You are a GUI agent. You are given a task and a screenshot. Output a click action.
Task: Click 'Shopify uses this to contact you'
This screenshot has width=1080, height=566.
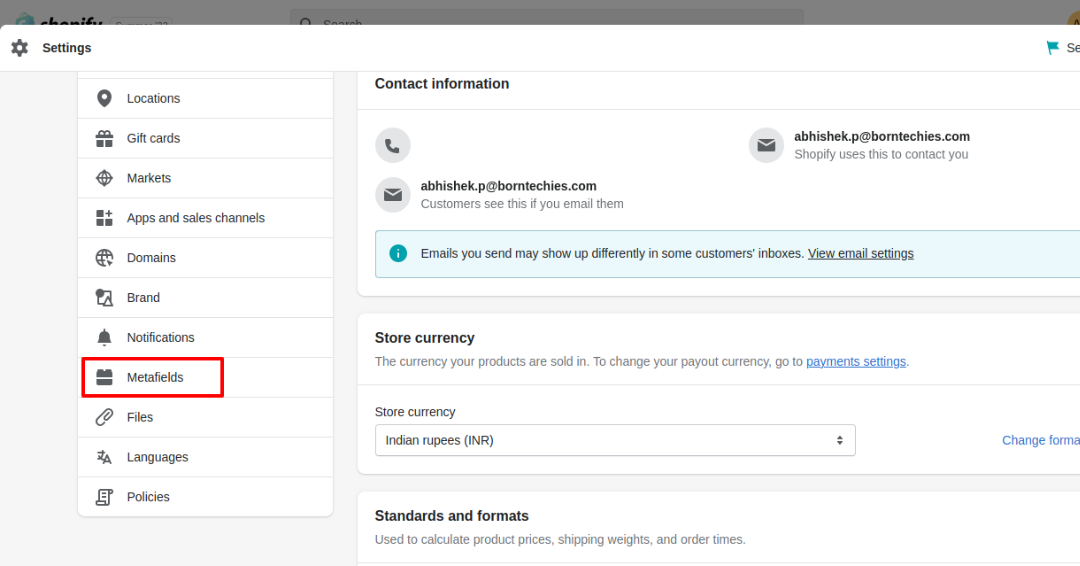881,154
